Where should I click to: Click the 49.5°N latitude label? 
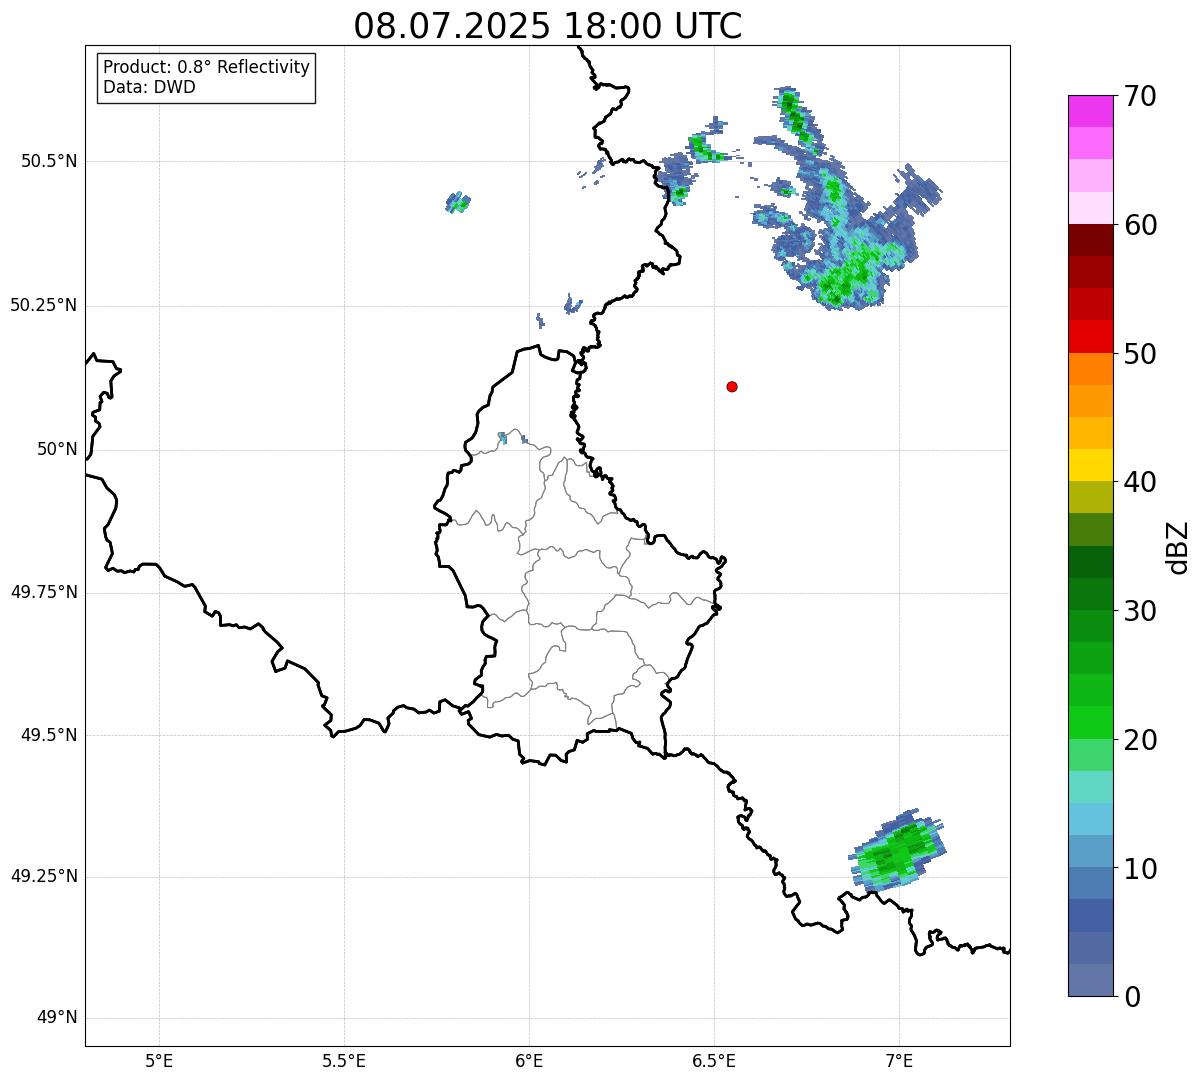click(x=49, y=735)
